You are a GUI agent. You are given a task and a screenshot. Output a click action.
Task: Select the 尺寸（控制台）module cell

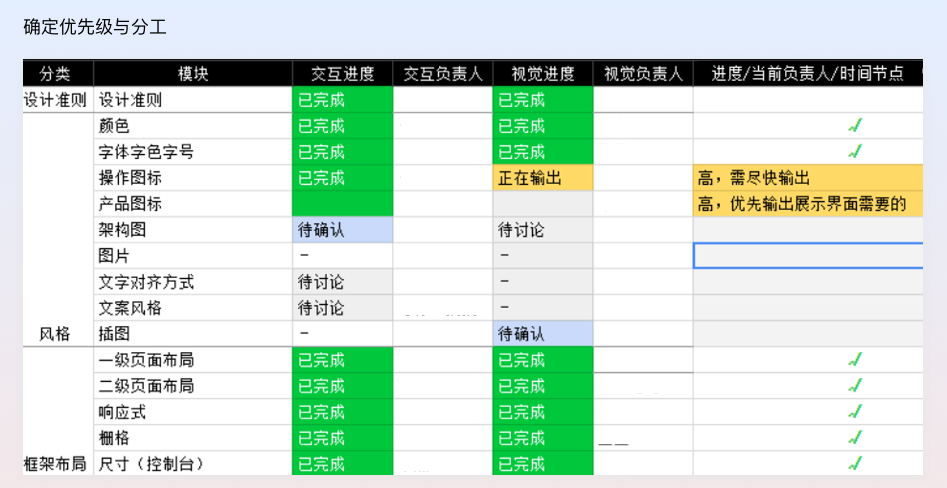[x=193, y=463]
